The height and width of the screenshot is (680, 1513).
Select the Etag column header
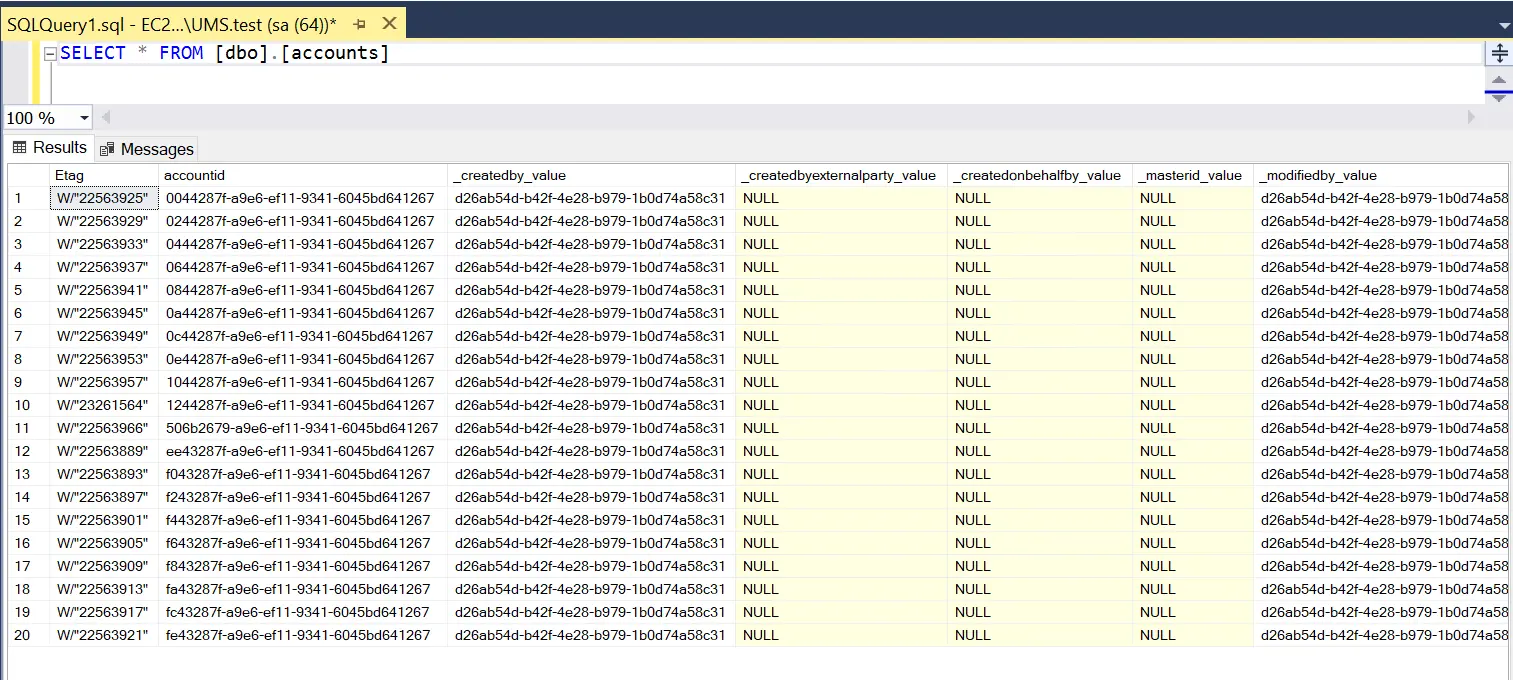[x=103, y=175]
